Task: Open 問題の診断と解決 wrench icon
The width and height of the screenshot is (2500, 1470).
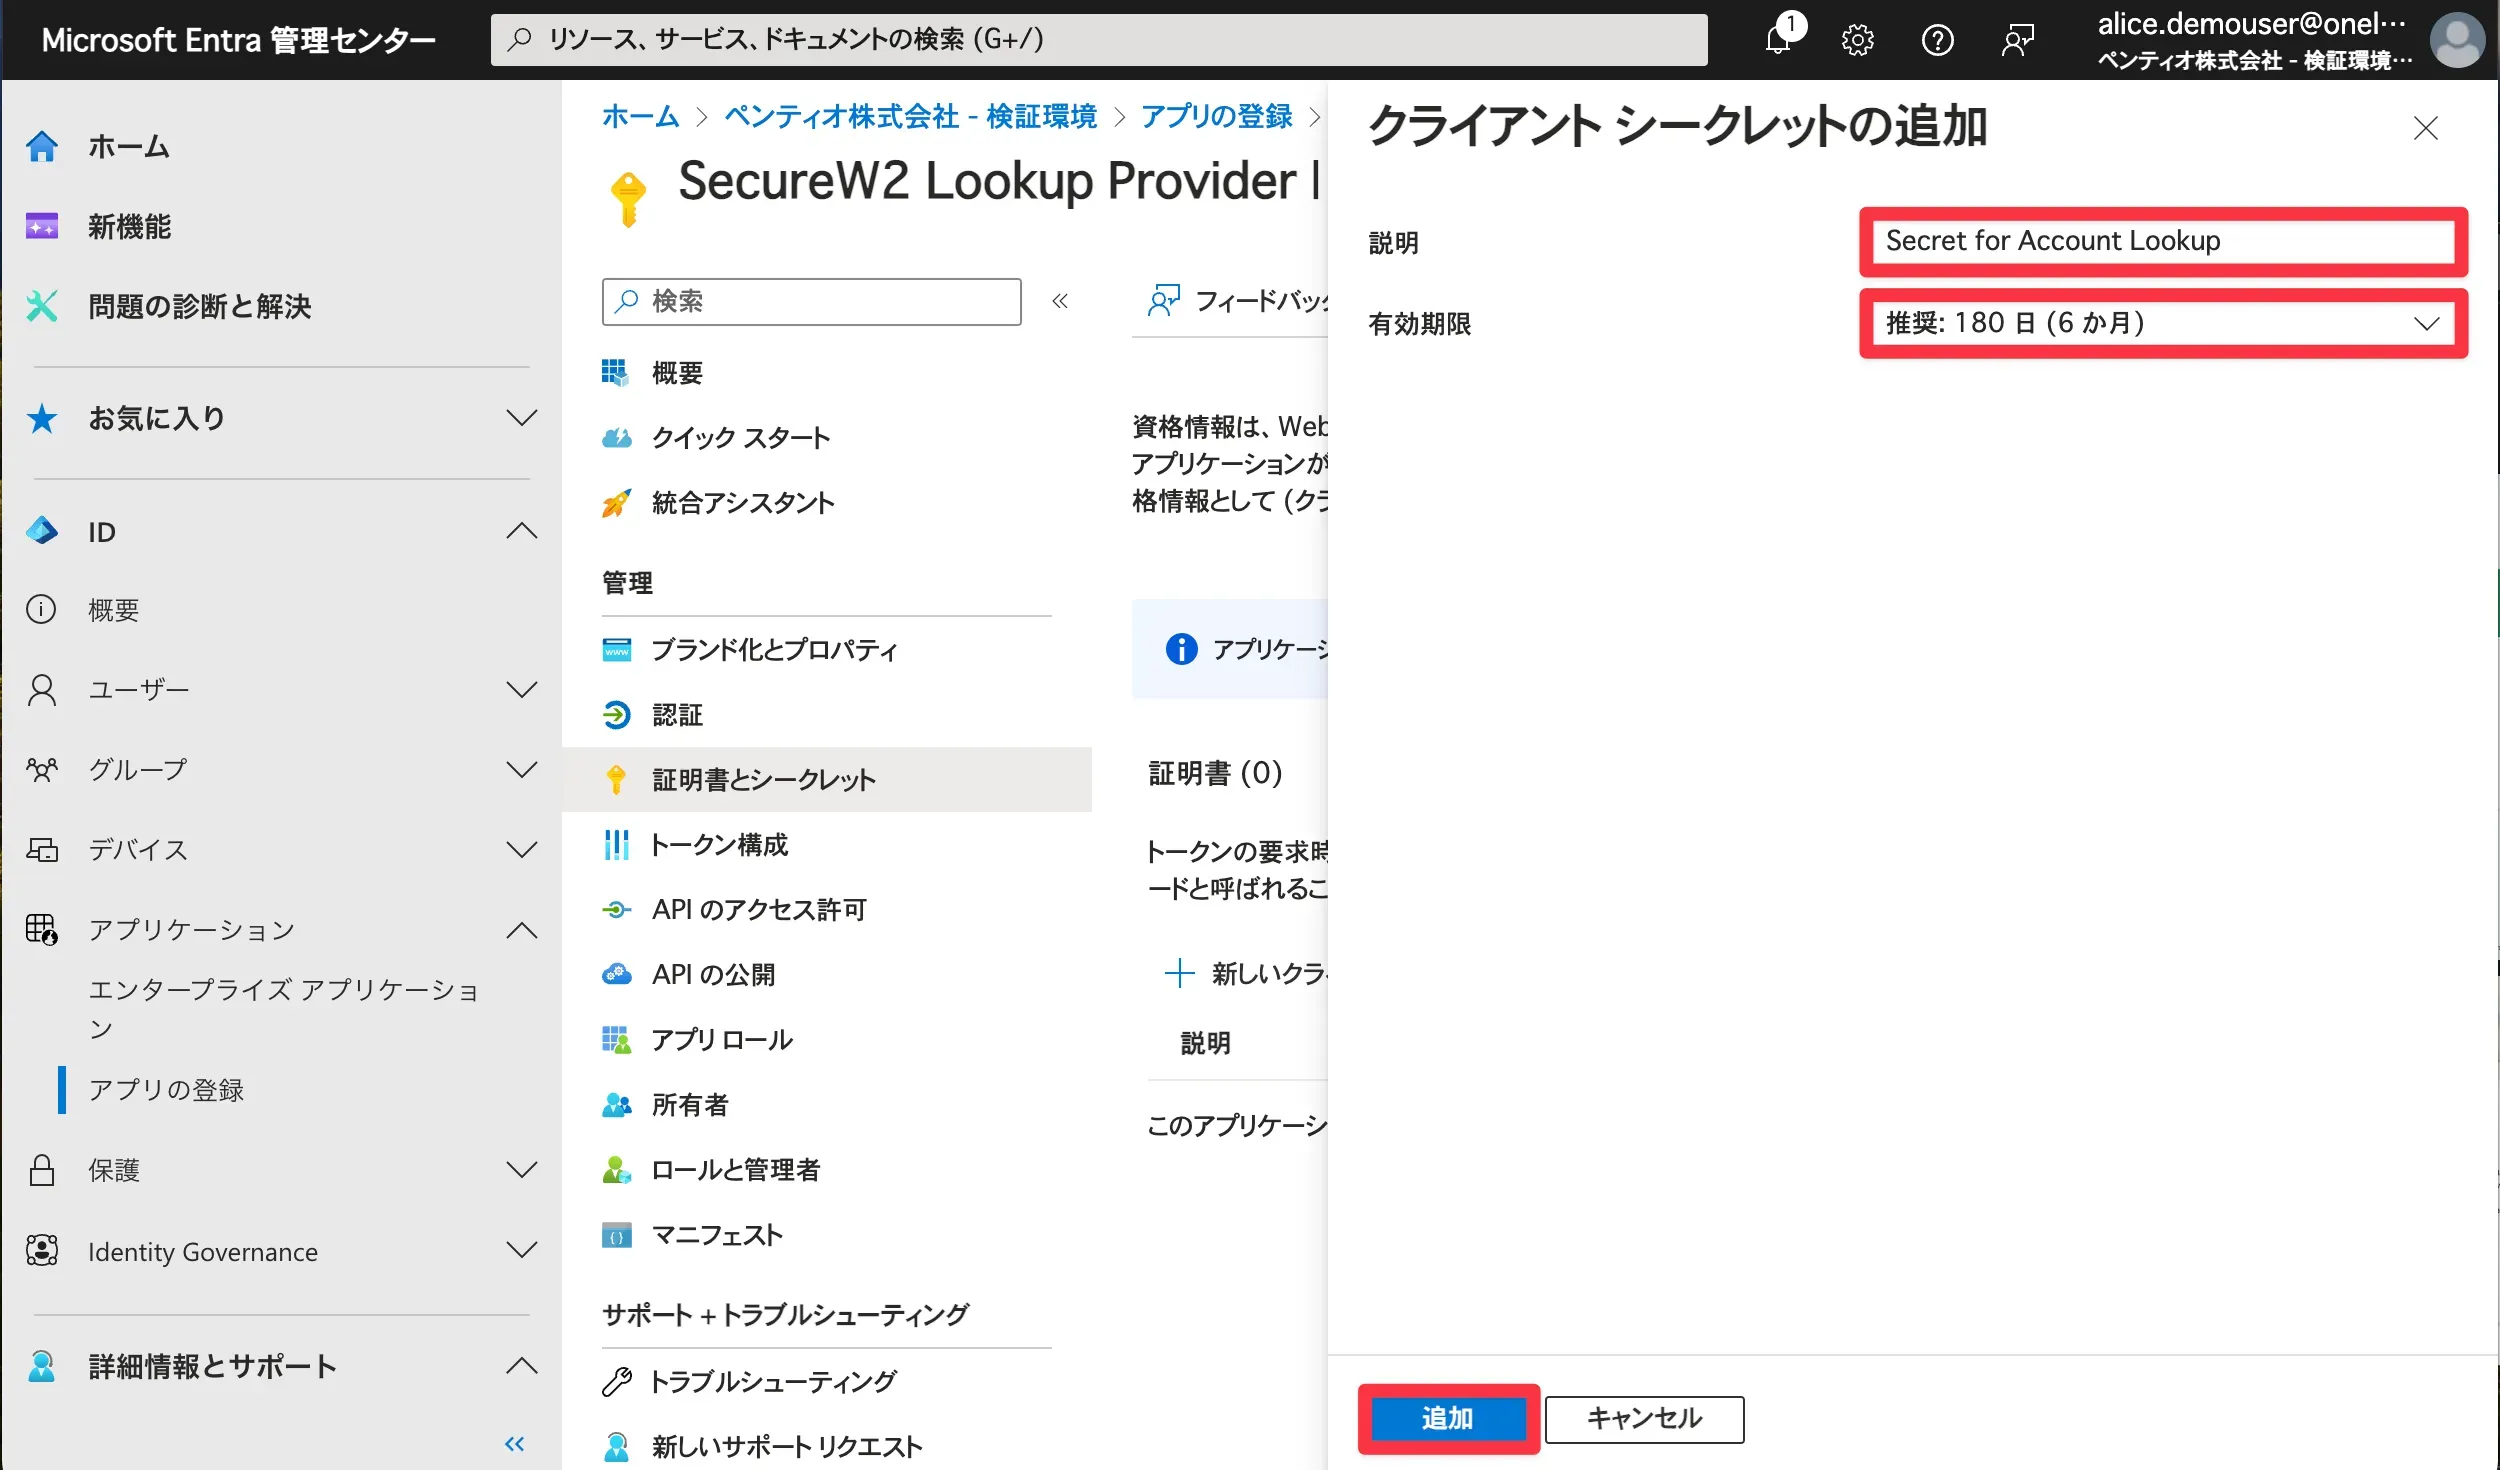Action: pos(42,306)
